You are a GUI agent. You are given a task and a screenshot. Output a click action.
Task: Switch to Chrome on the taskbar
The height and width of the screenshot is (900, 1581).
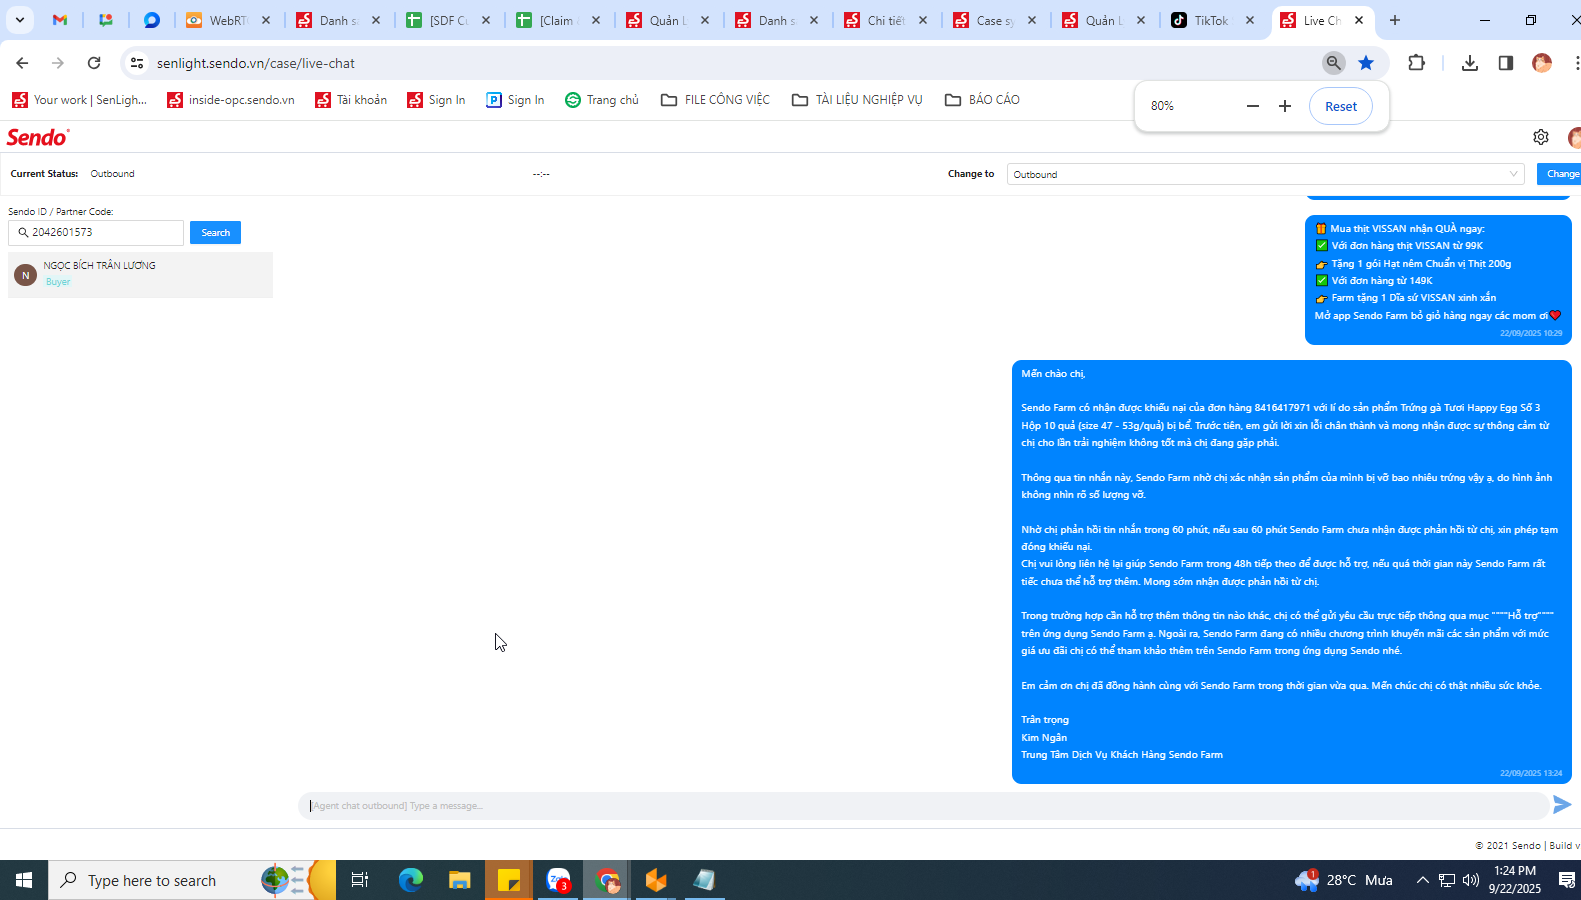click(x=607, y=880)
